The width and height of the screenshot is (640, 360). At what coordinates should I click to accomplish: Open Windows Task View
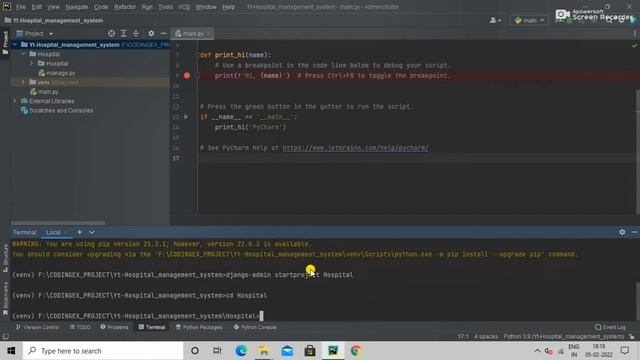pyautogui.click(x=217, y=351)
